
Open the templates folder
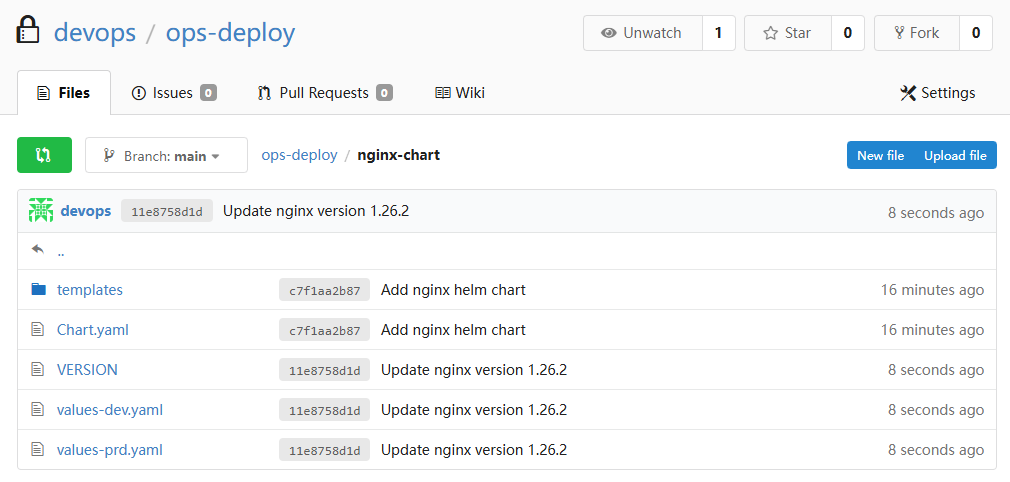[x=90, y=290]
